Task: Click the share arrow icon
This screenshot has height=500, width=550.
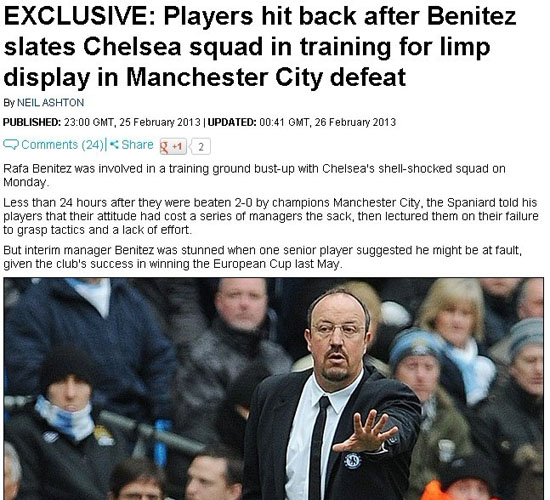Action: coord(114,144)
